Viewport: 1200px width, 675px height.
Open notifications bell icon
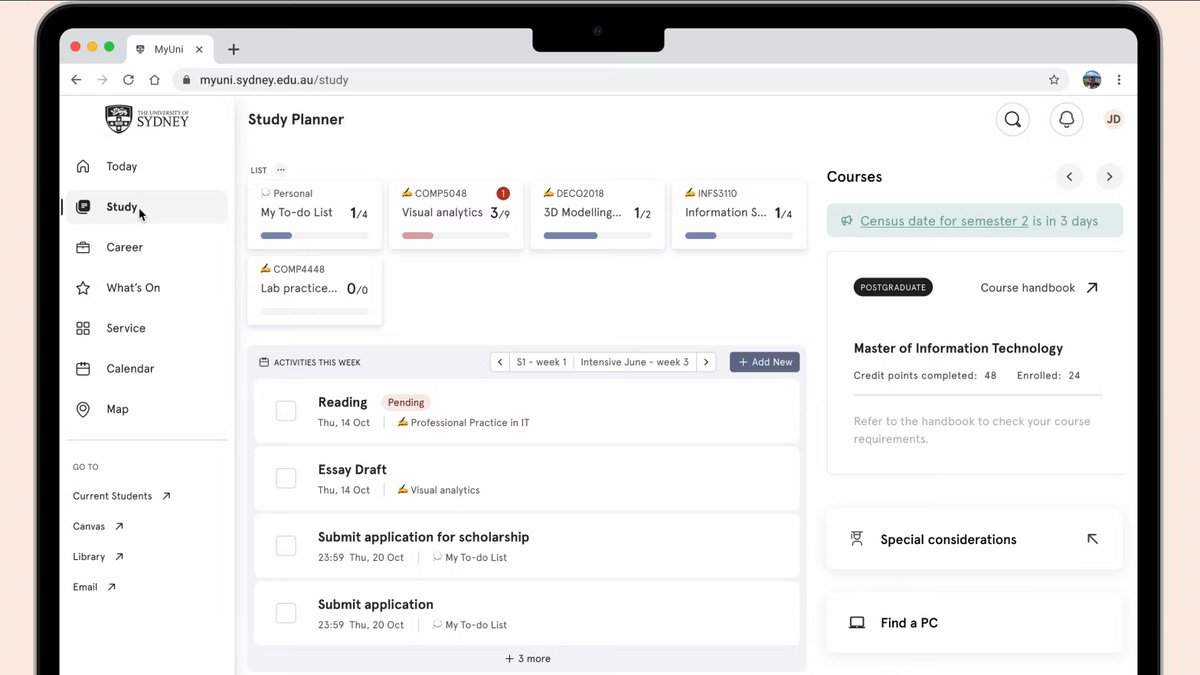click(x=1067, y=120)
